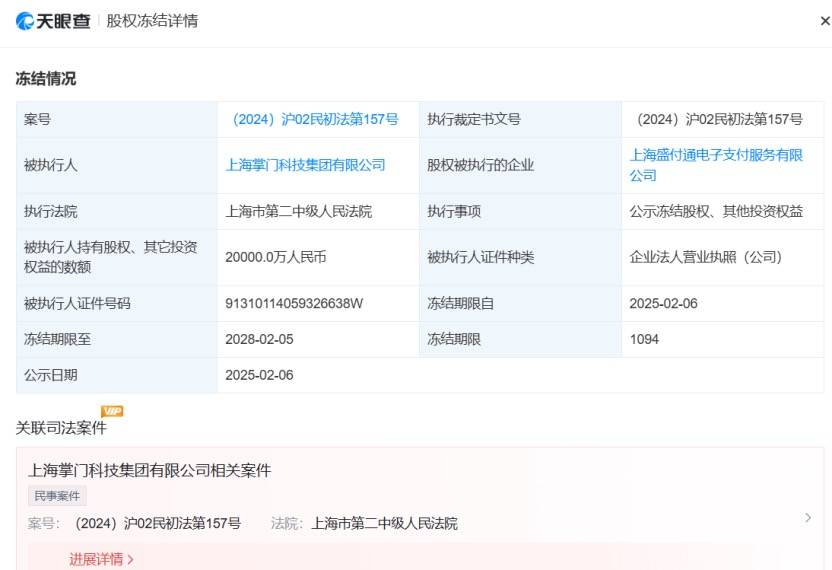Select 上海掌门科技集团有限公司相关案件 heading
Viewport: 832px width, 570px height.
coord(149,470)
